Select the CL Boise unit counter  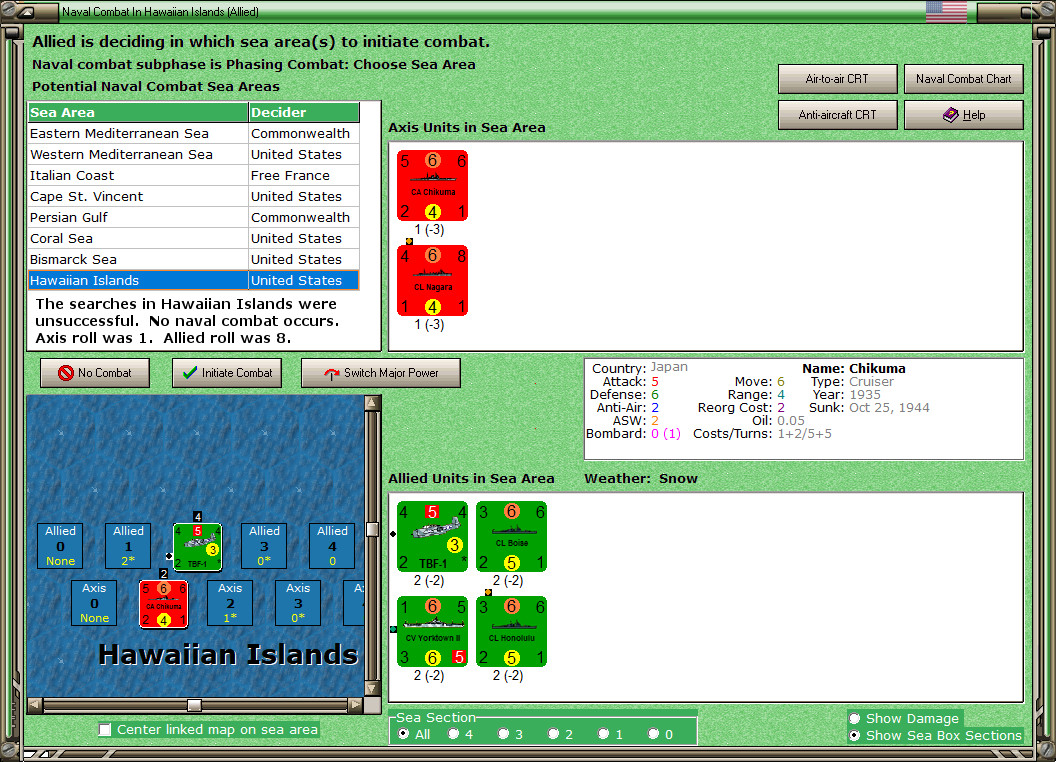click(511, 536)
